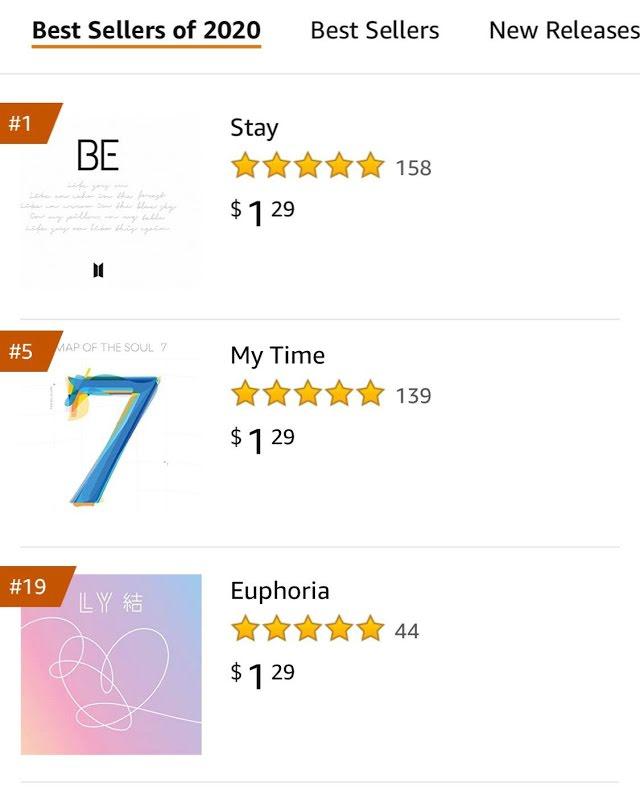Switch to Best Sellers of 2020 tab
Image resolution: width=640 pixels, height=790 pixels.
(146, 30)
